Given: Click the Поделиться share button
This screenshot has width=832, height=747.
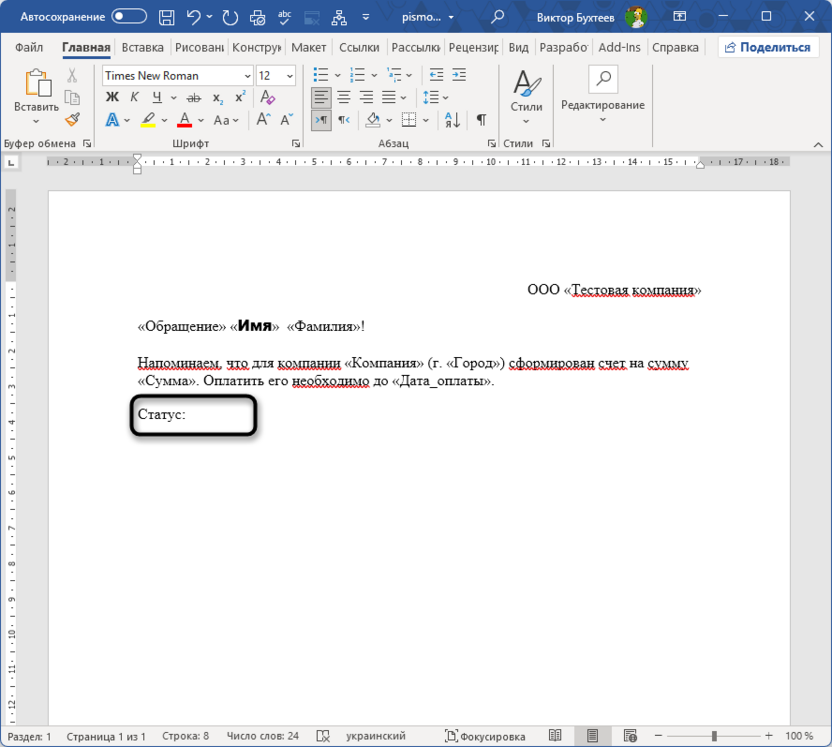Looking at the screenshot, I should point(768,47).
